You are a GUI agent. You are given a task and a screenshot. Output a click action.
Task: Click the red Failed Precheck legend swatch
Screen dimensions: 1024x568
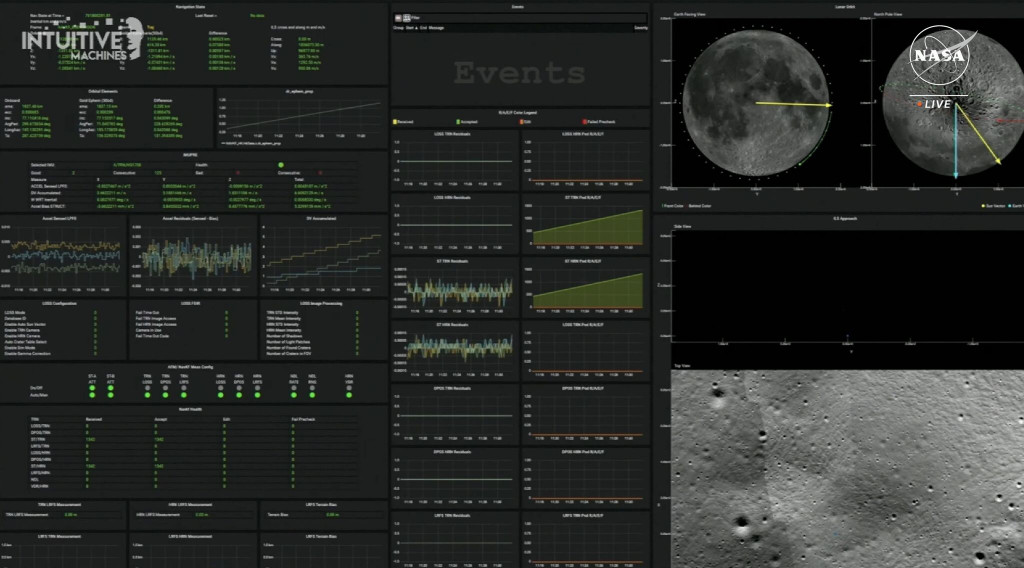[584, 121]
